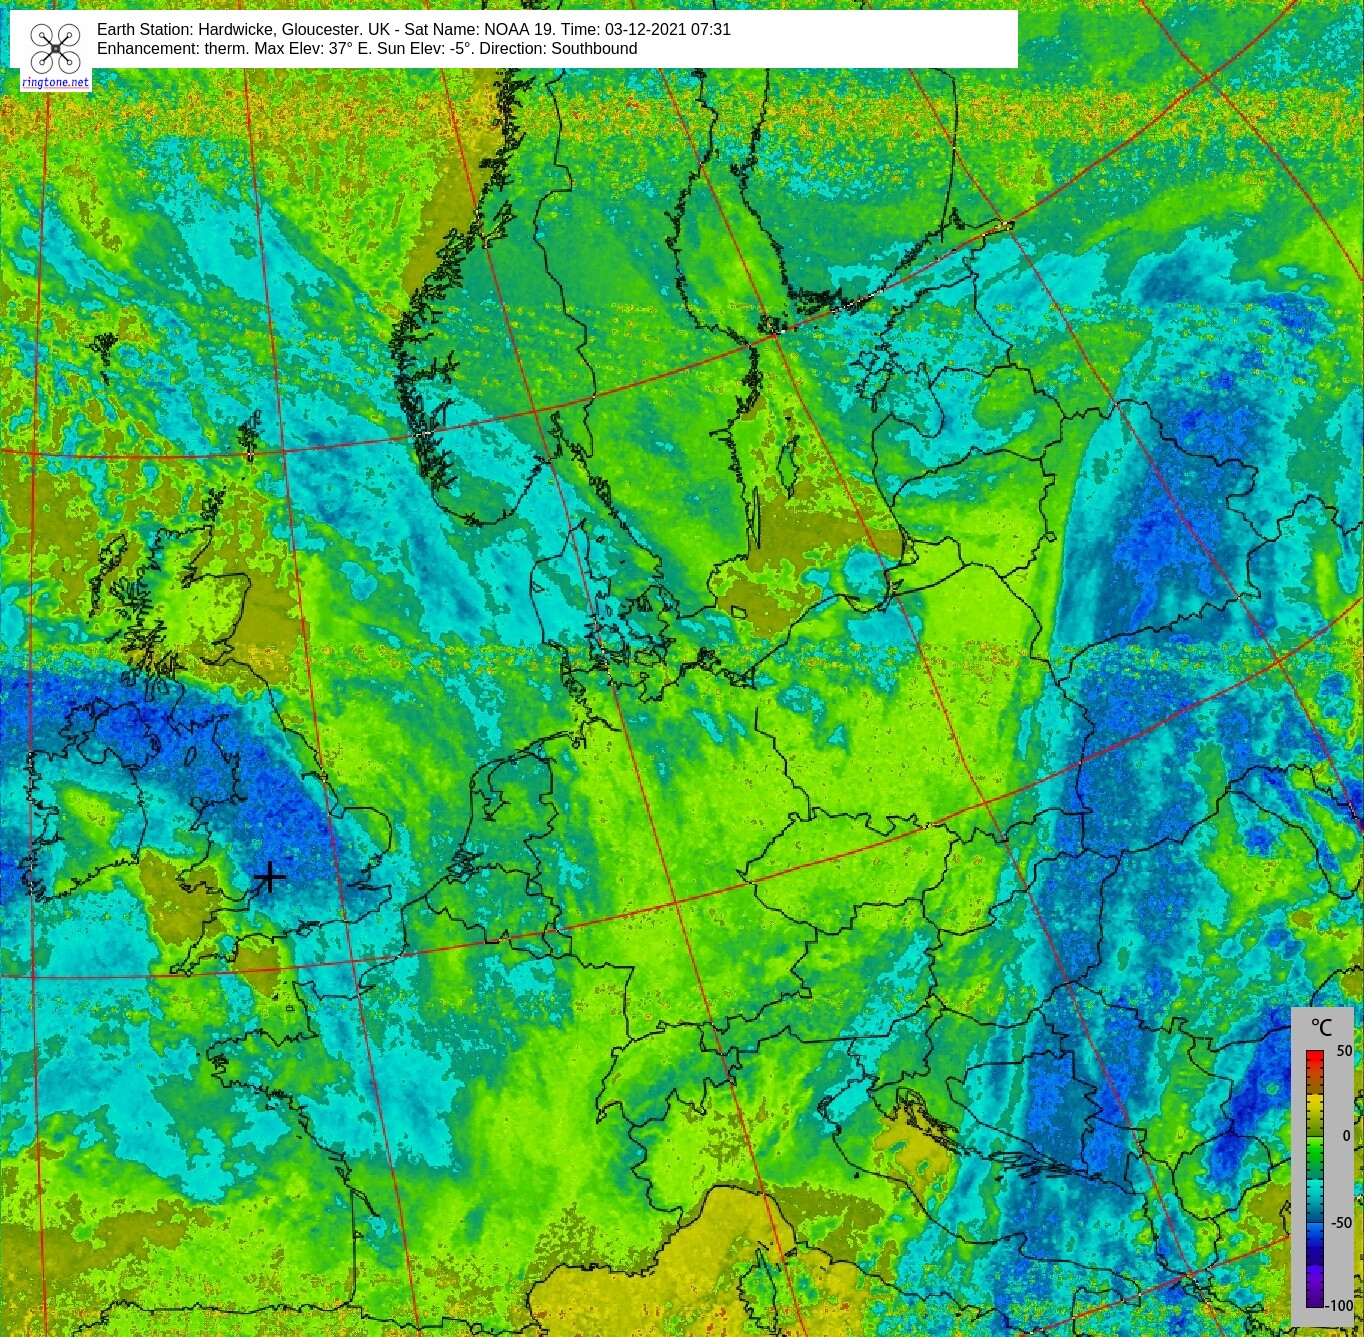The image size is (1364, 1337).
Task: Click the -100 label on the temperature legend
Action: [1340, 1305]
